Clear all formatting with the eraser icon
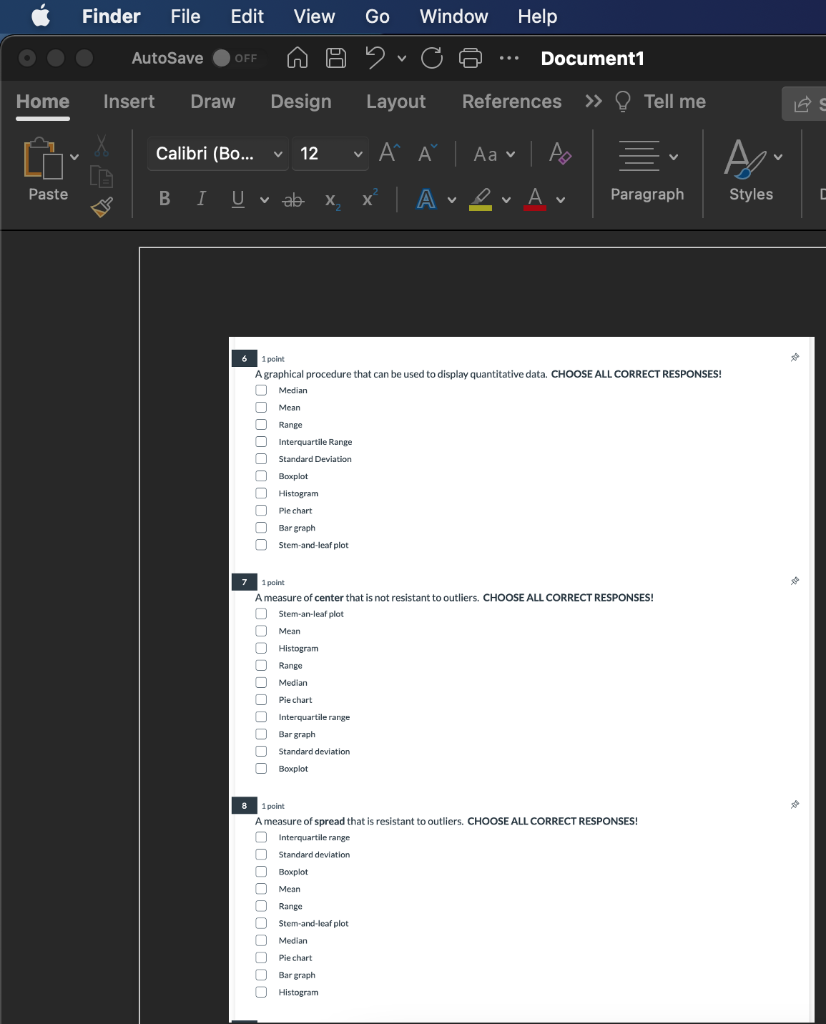 coord(559,155)
